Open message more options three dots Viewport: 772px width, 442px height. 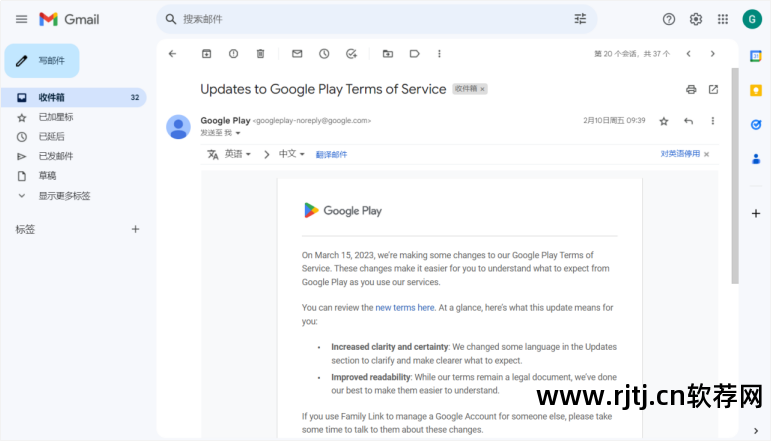coord(712,121)
